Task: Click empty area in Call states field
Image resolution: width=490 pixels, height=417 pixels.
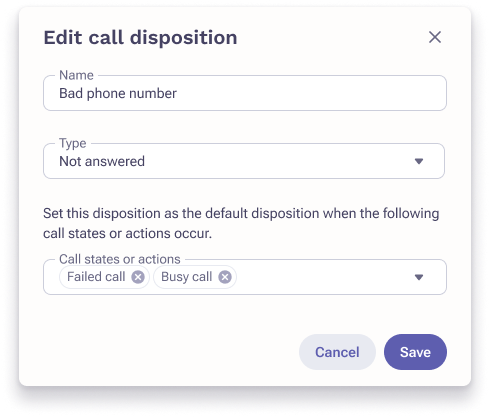Action: 323,277
